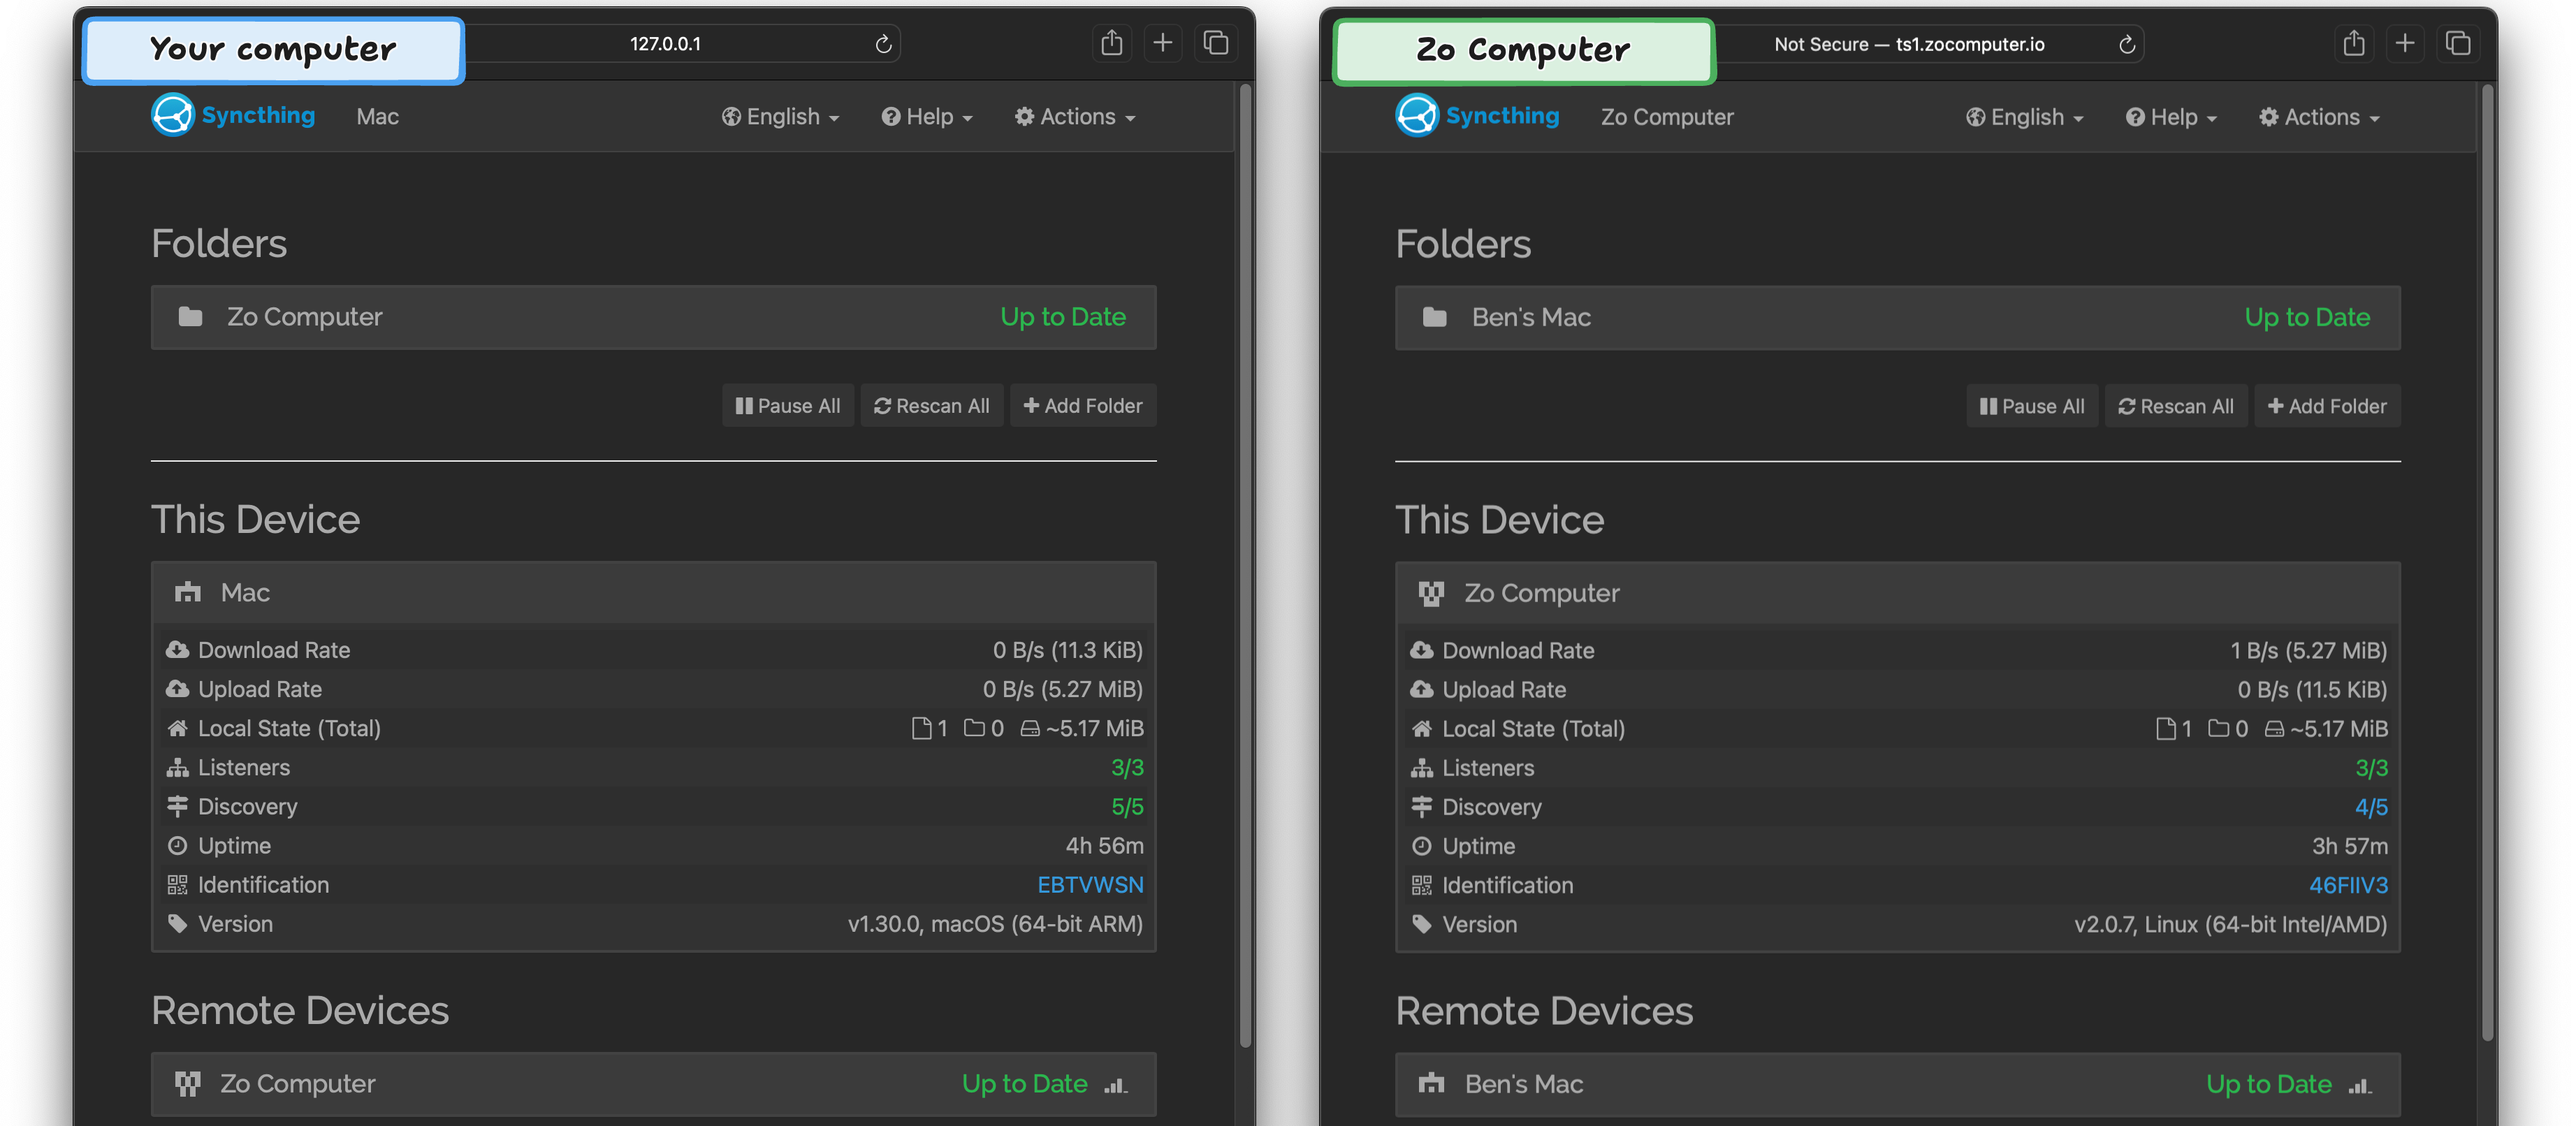Image resolution: width=2576 pixels, height=1126 pixels.
Task: Click folder icon beside Ben's Mac folder
Action: click(1434, 317)
